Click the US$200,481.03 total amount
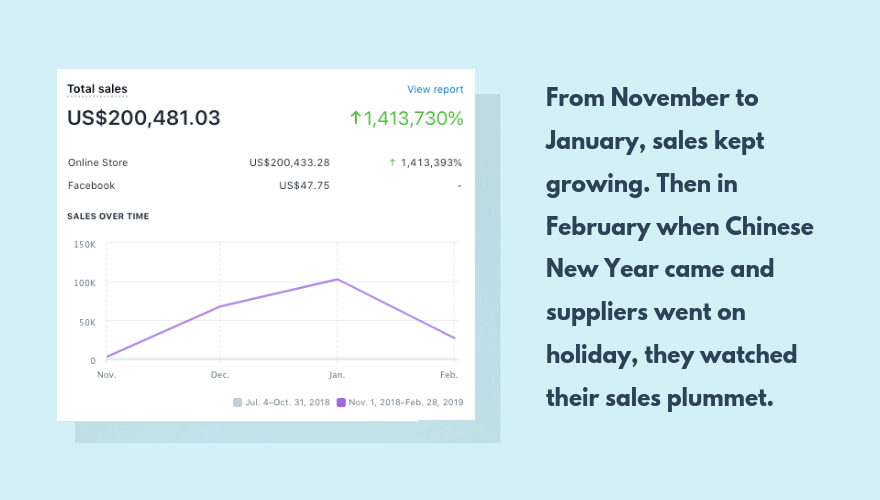880x500 pixels. coord(143,118)
